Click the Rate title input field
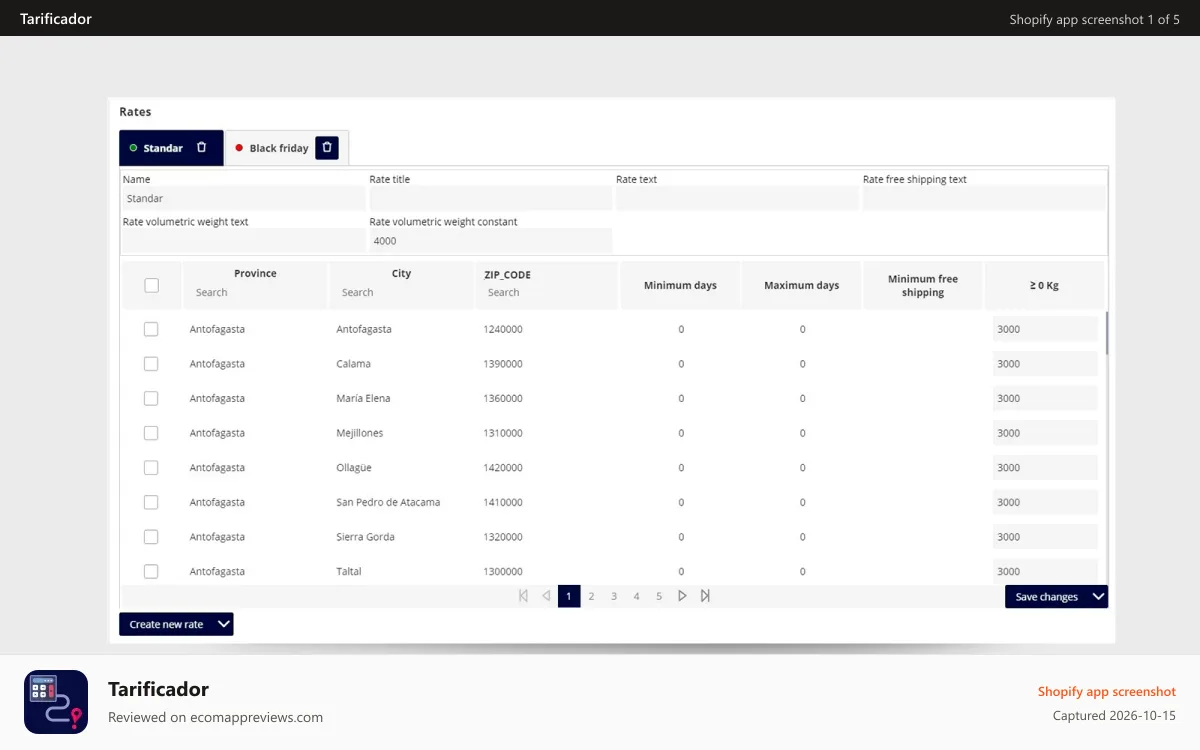 (x=490, y=198)
